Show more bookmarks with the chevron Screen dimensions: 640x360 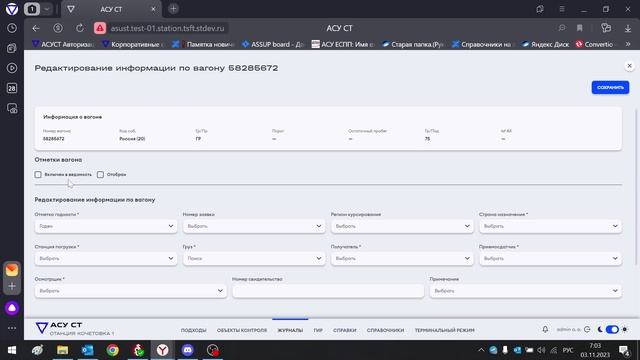pyautogui.click(x=628, y=44)
